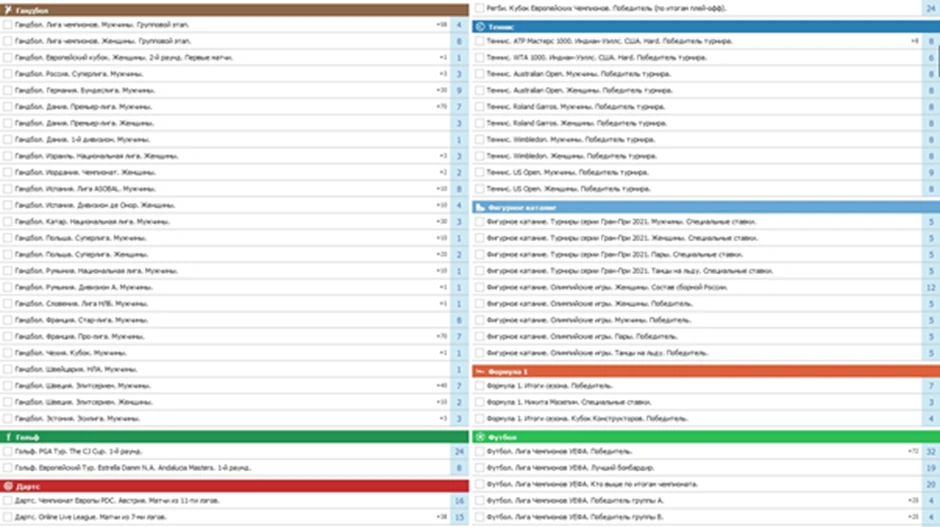Click the +40 value in Швеция Элитсериен Мужчины row

442,386
